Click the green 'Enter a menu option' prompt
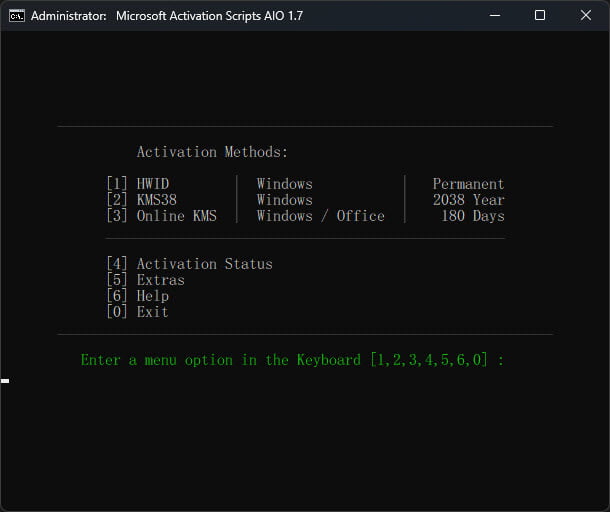610x512 pixels. coord(292,360)
